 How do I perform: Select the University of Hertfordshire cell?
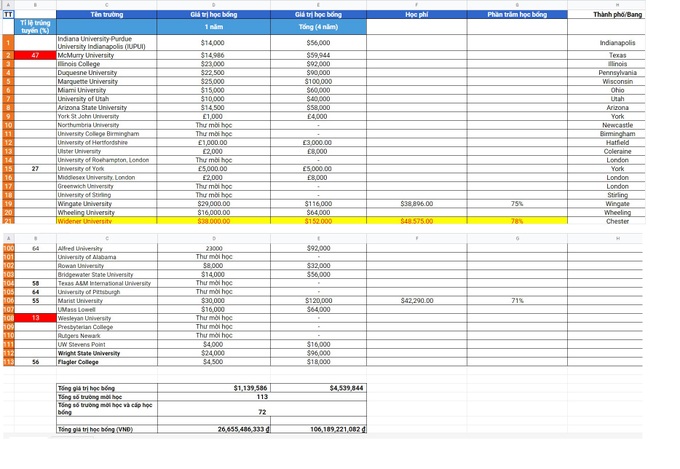click(107, 142)
